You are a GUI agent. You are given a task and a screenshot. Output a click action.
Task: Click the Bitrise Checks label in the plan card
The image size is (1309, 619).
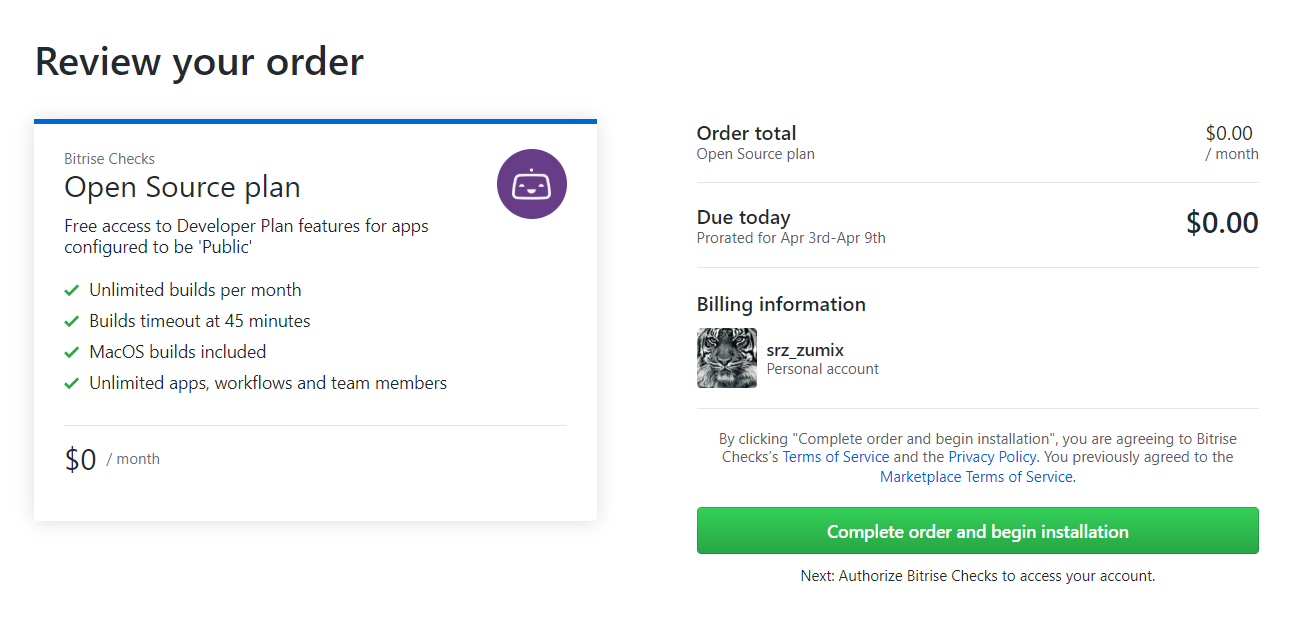[109, 159]
